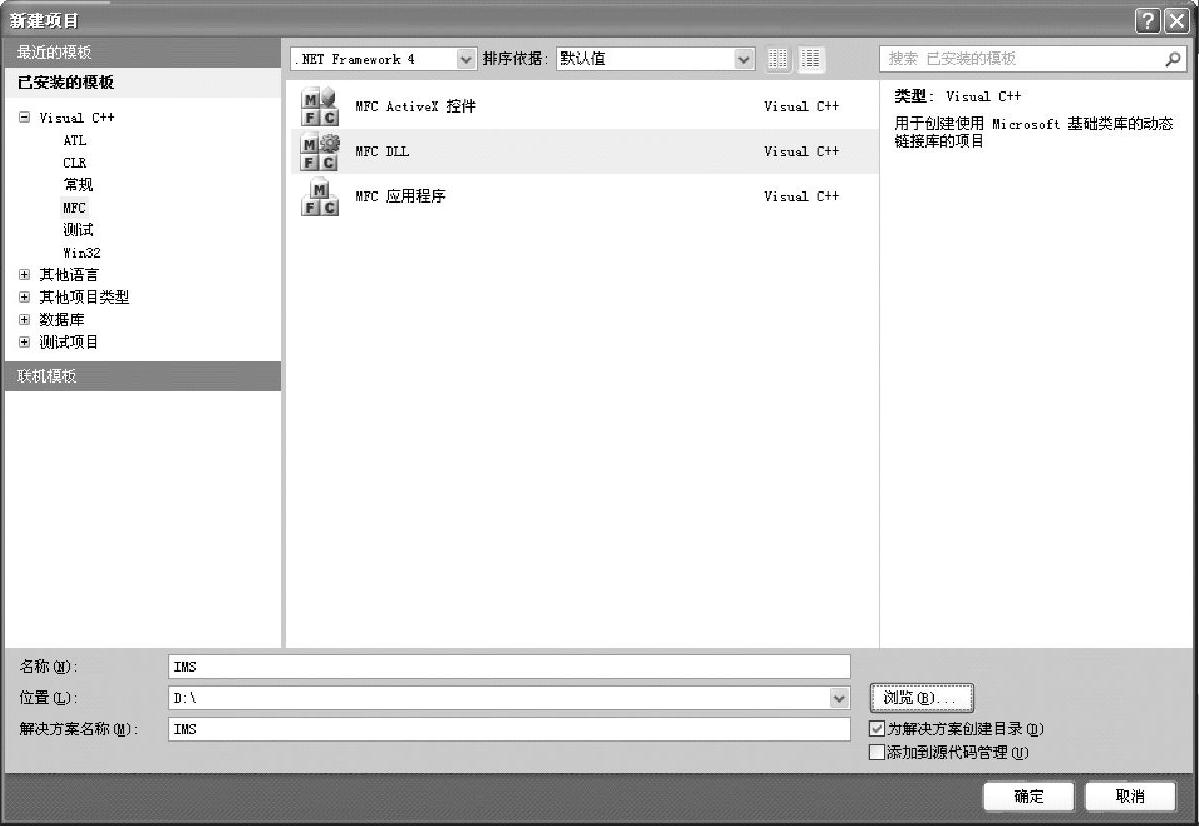
Task: Open the 位置 path dropdown arrow
Action: pos(839,698)
